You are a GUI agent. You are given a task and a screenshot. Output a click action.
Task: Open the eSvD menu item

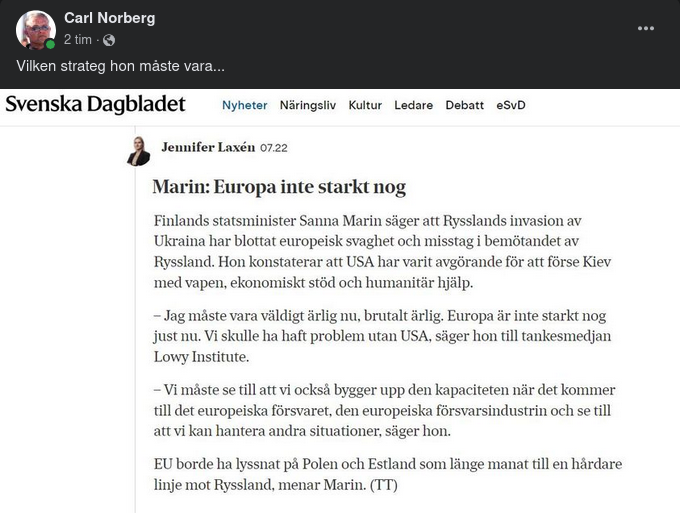point(511,105)
